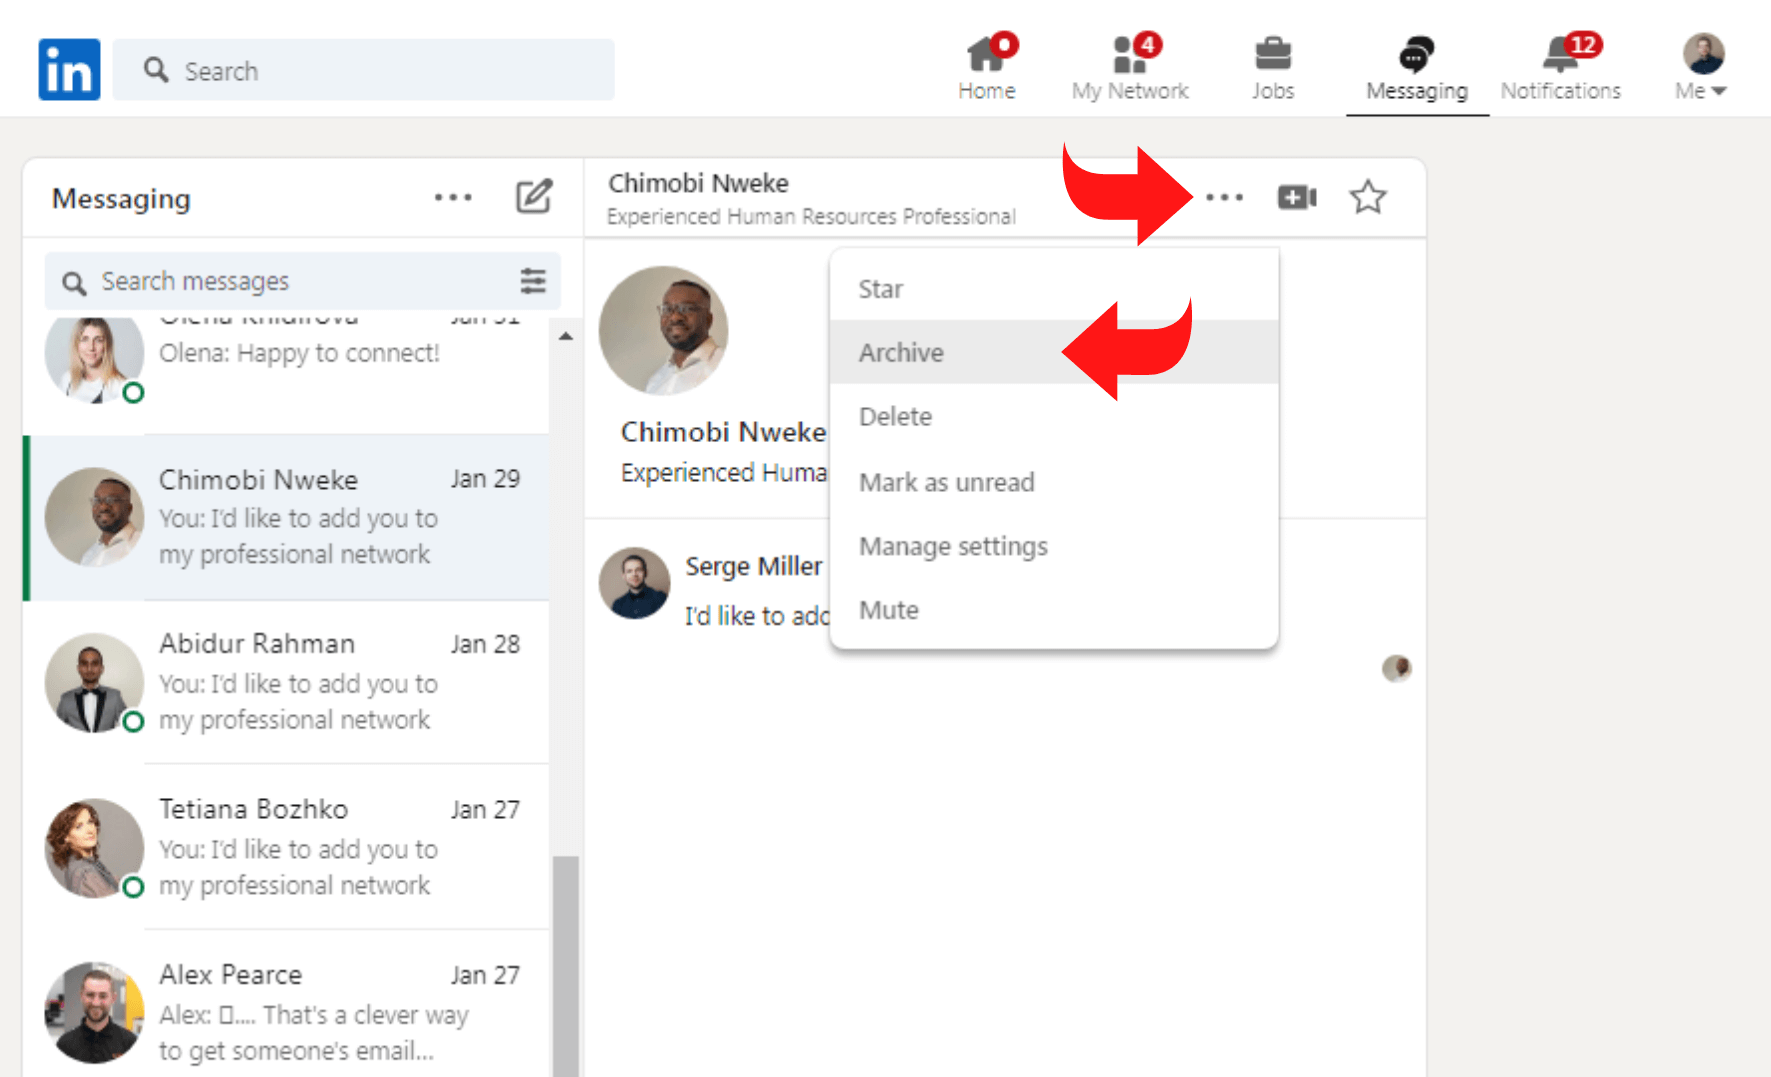Open message filter options icon
Image resolution: width=1771 pixels, height=1077 pixels.
click(533, 281)
